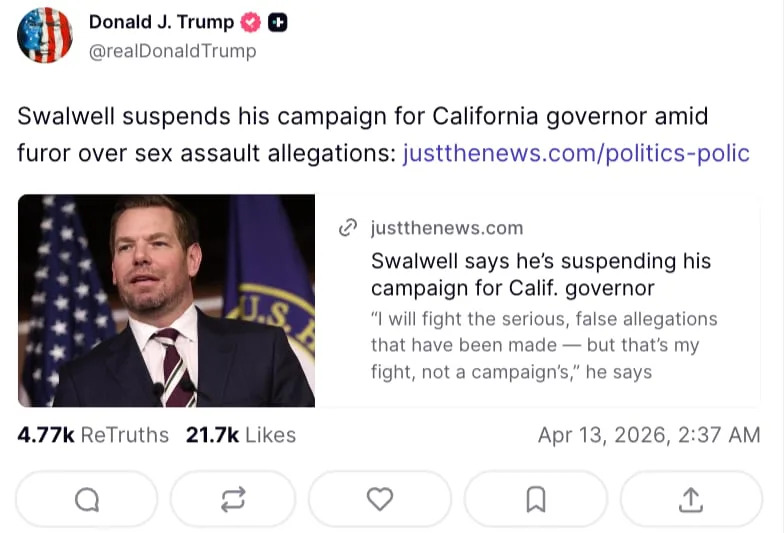Share the post with the upload icon

(x=691, y=499)
